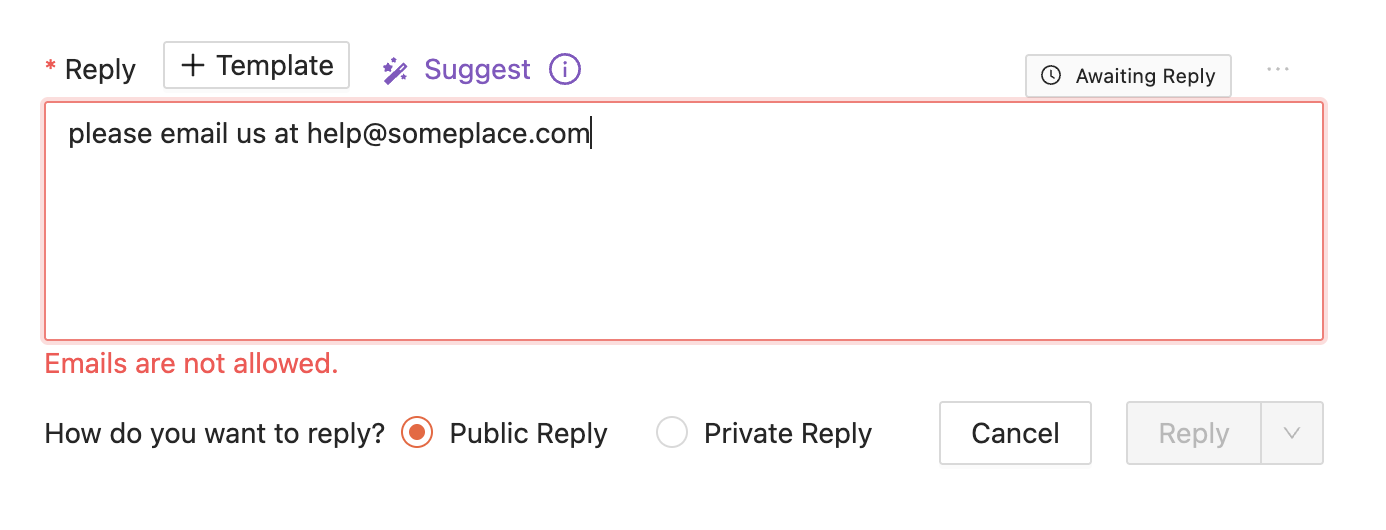Place cursor in help@someplace.com text
The image size is (1386, 530).
(449, 134)
